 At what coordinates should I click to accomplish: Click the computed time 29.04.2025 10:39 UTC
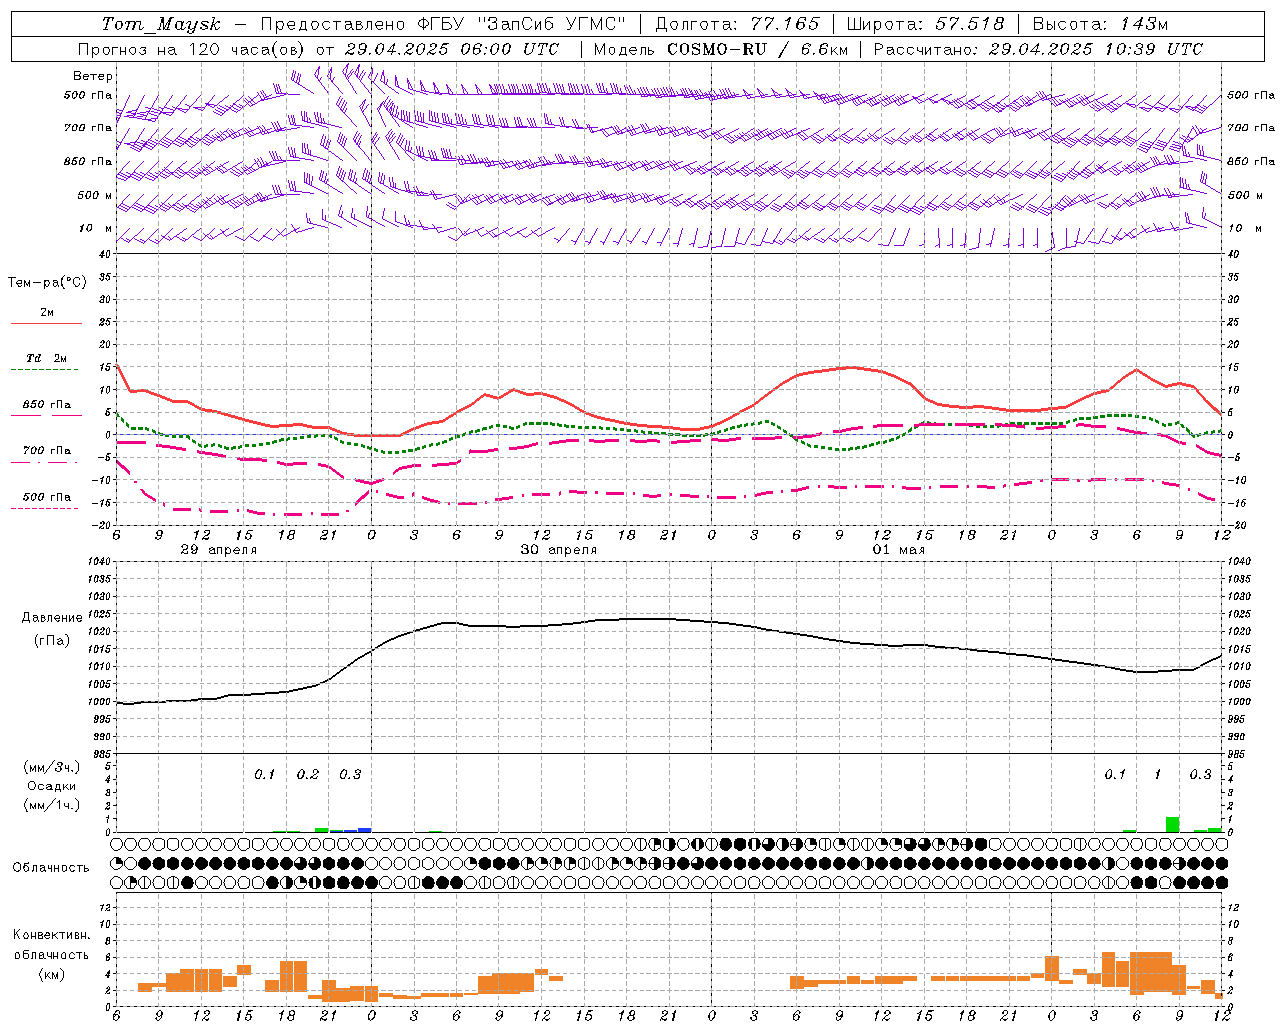pyautogui.click(x=1095, y=49)
